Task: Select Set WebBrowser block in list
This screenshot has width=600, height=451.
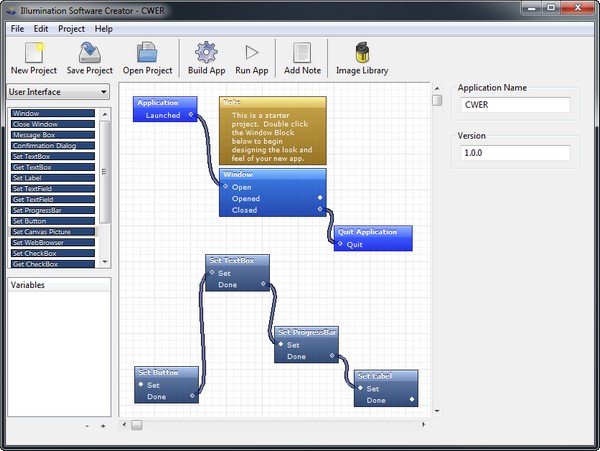Action: coord(52,243)
